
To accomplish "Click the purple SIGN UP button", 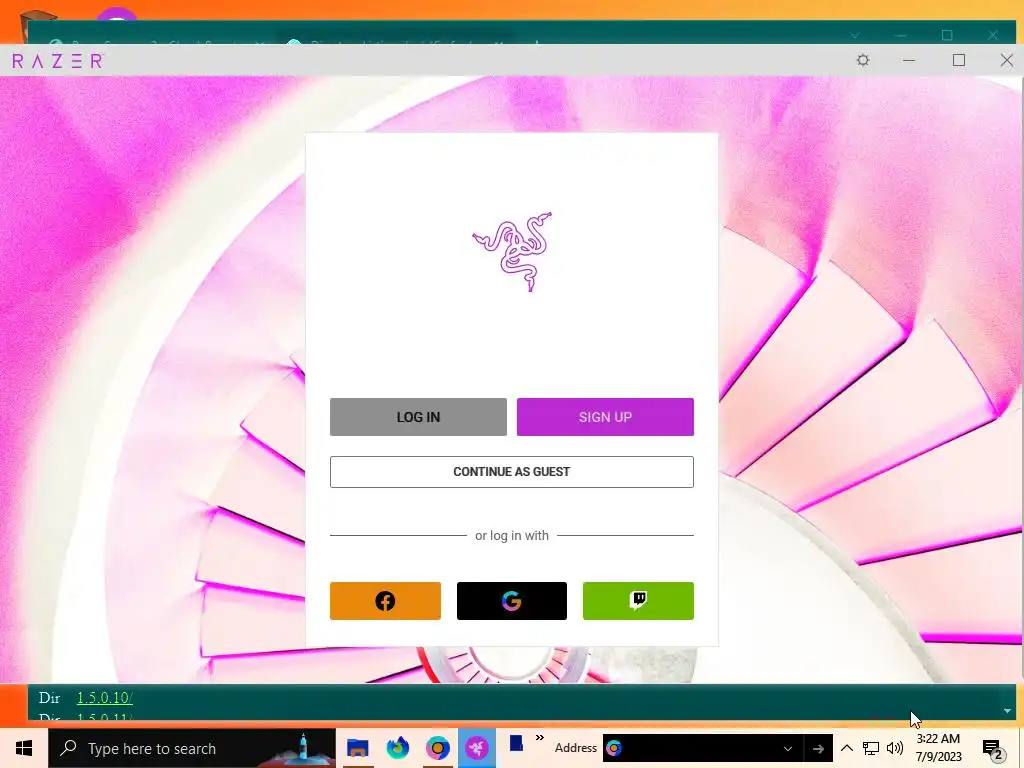I will click(605, 417).
